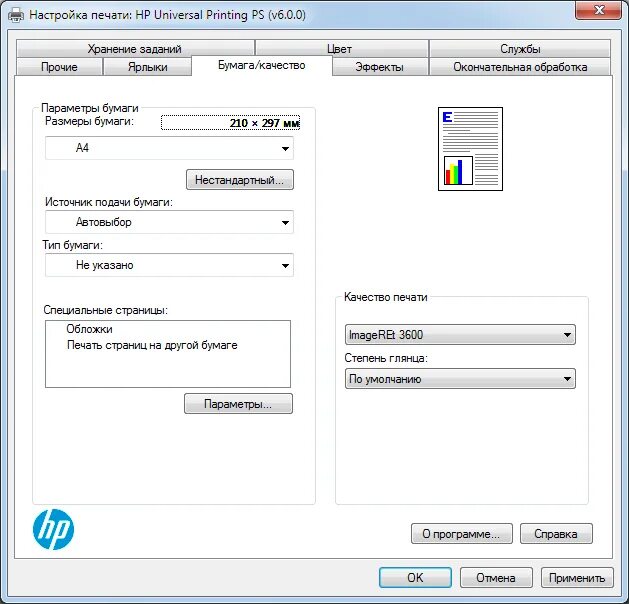Open the Окончательная обработка tab

[520, 67]
